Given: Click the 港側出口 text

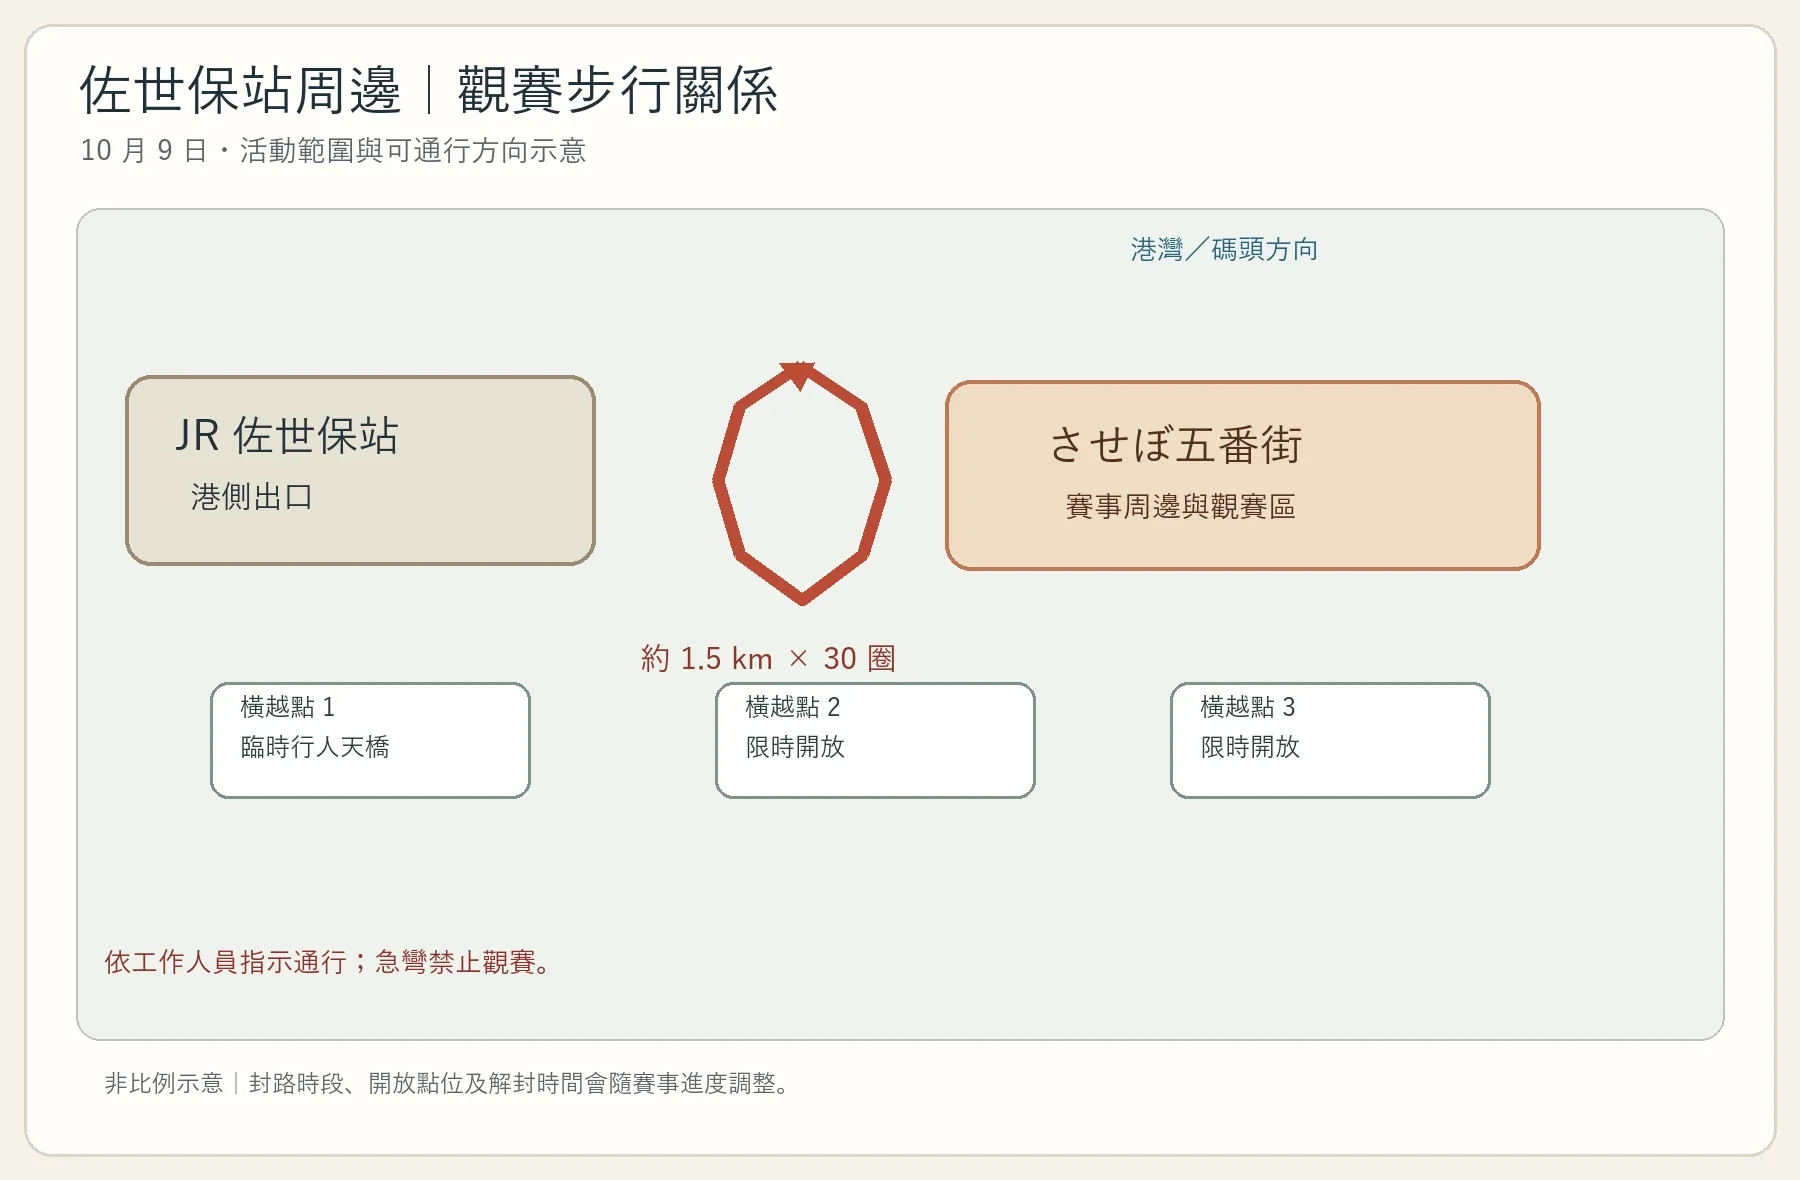Looking at the screenshot, I should [x=252, y=496].
